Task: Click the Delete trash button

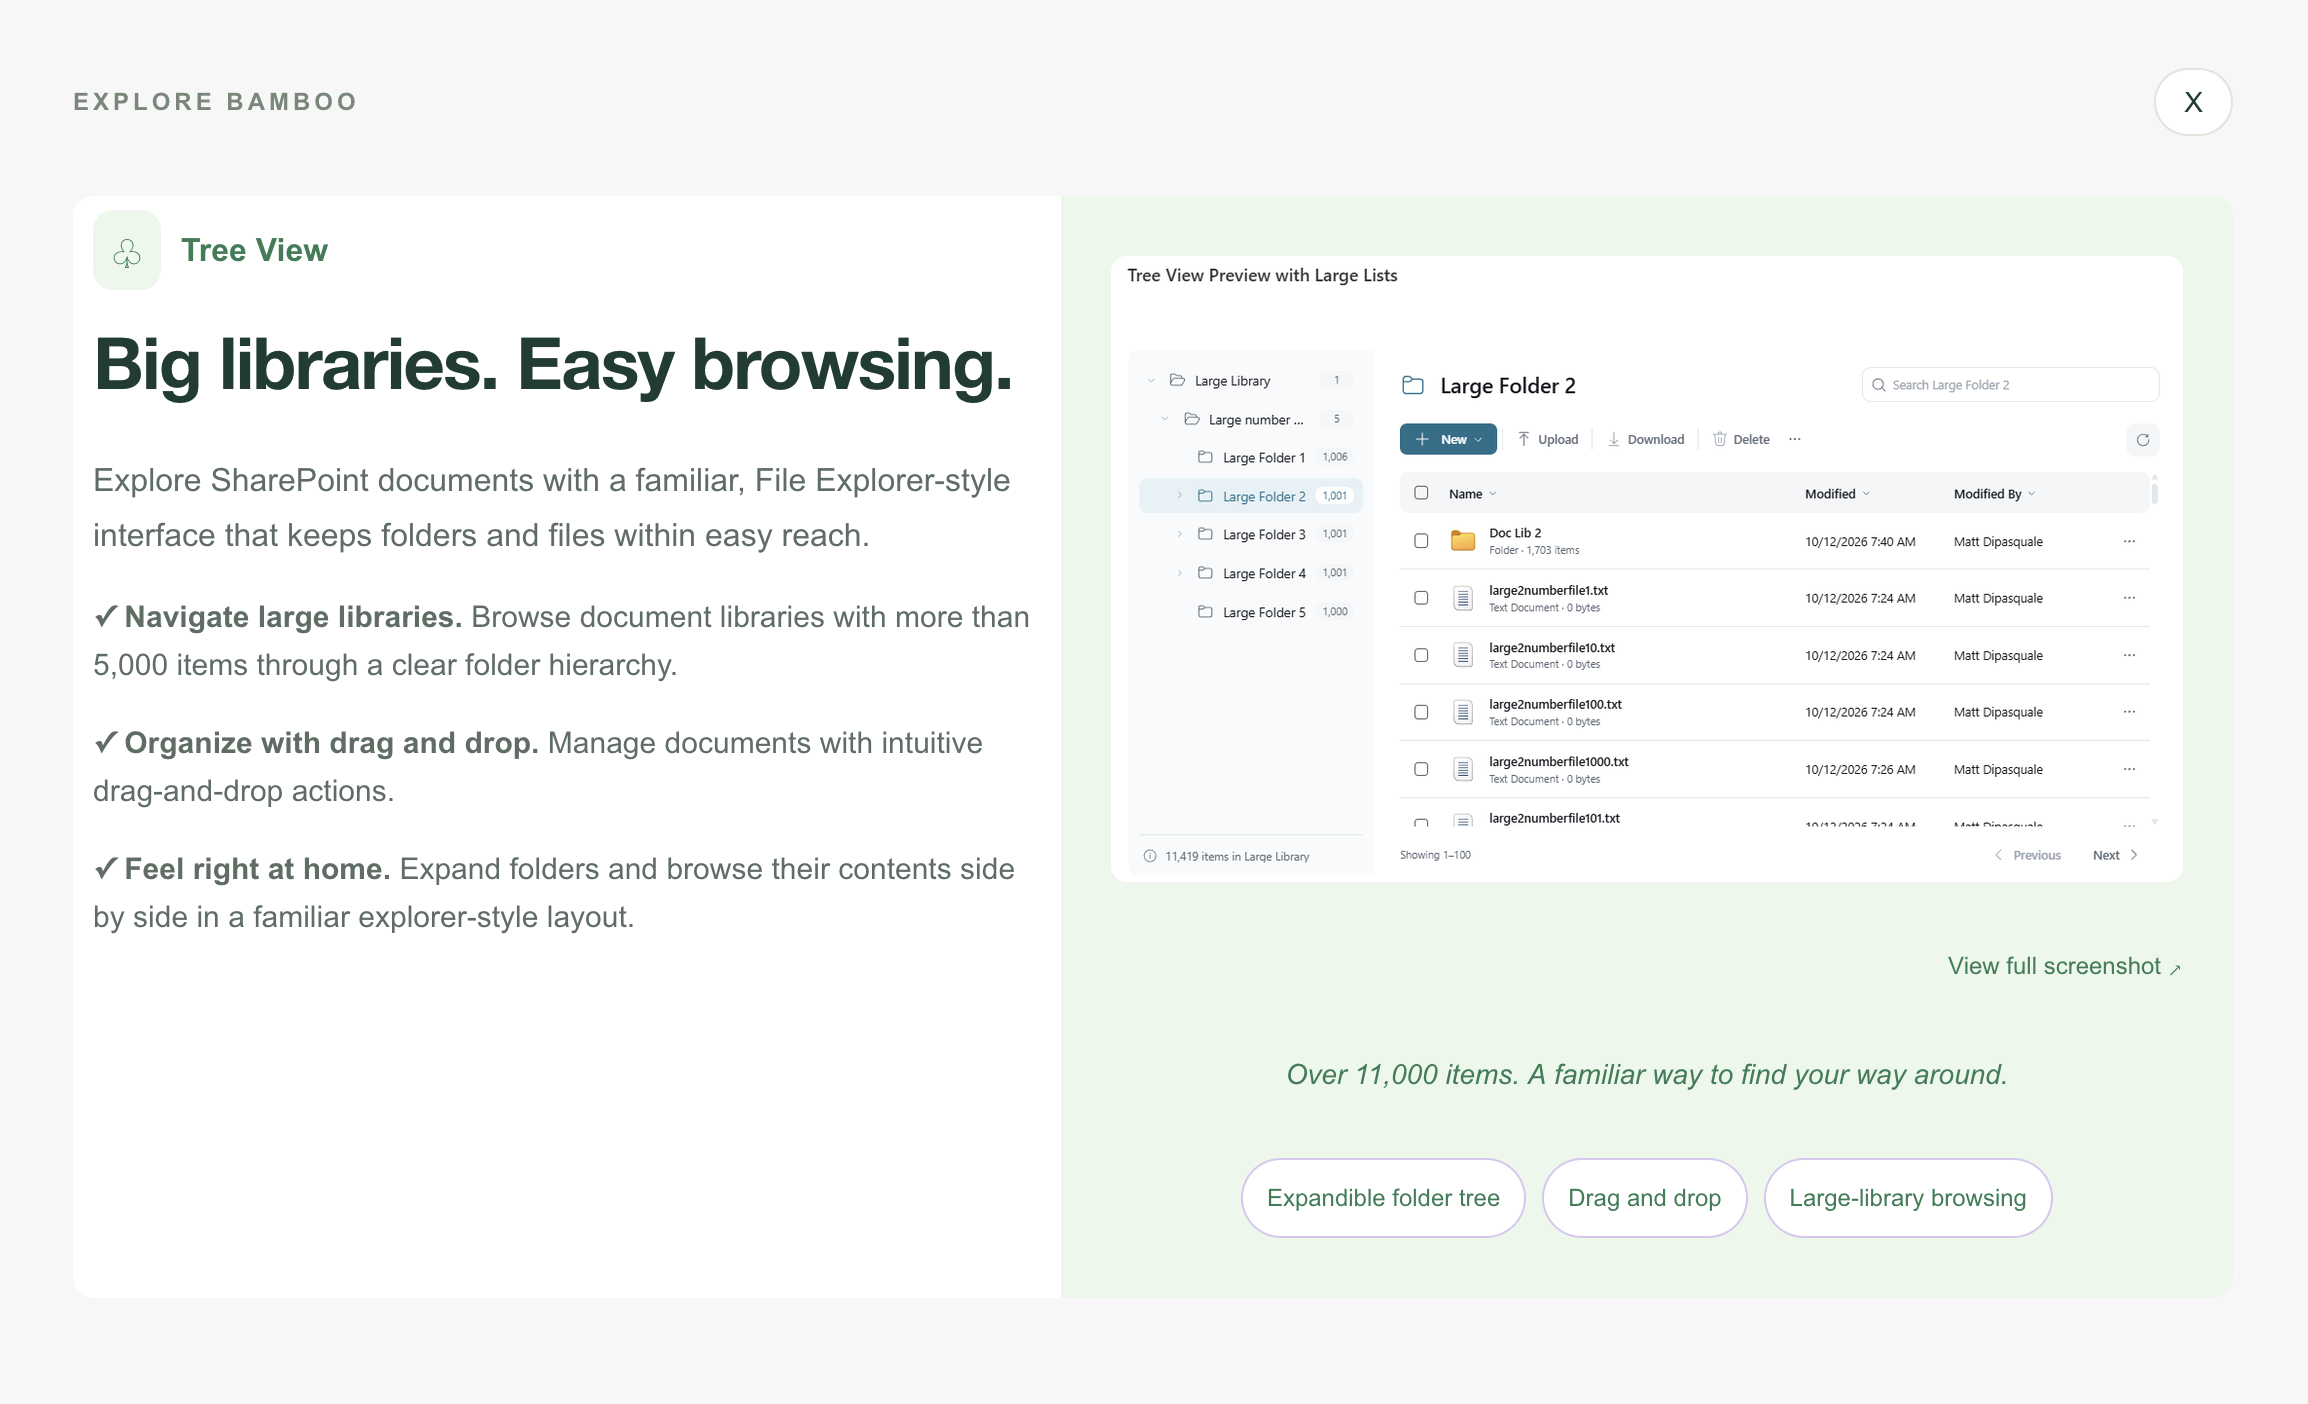Action: pyautogui.click(x=1741, y=439)
